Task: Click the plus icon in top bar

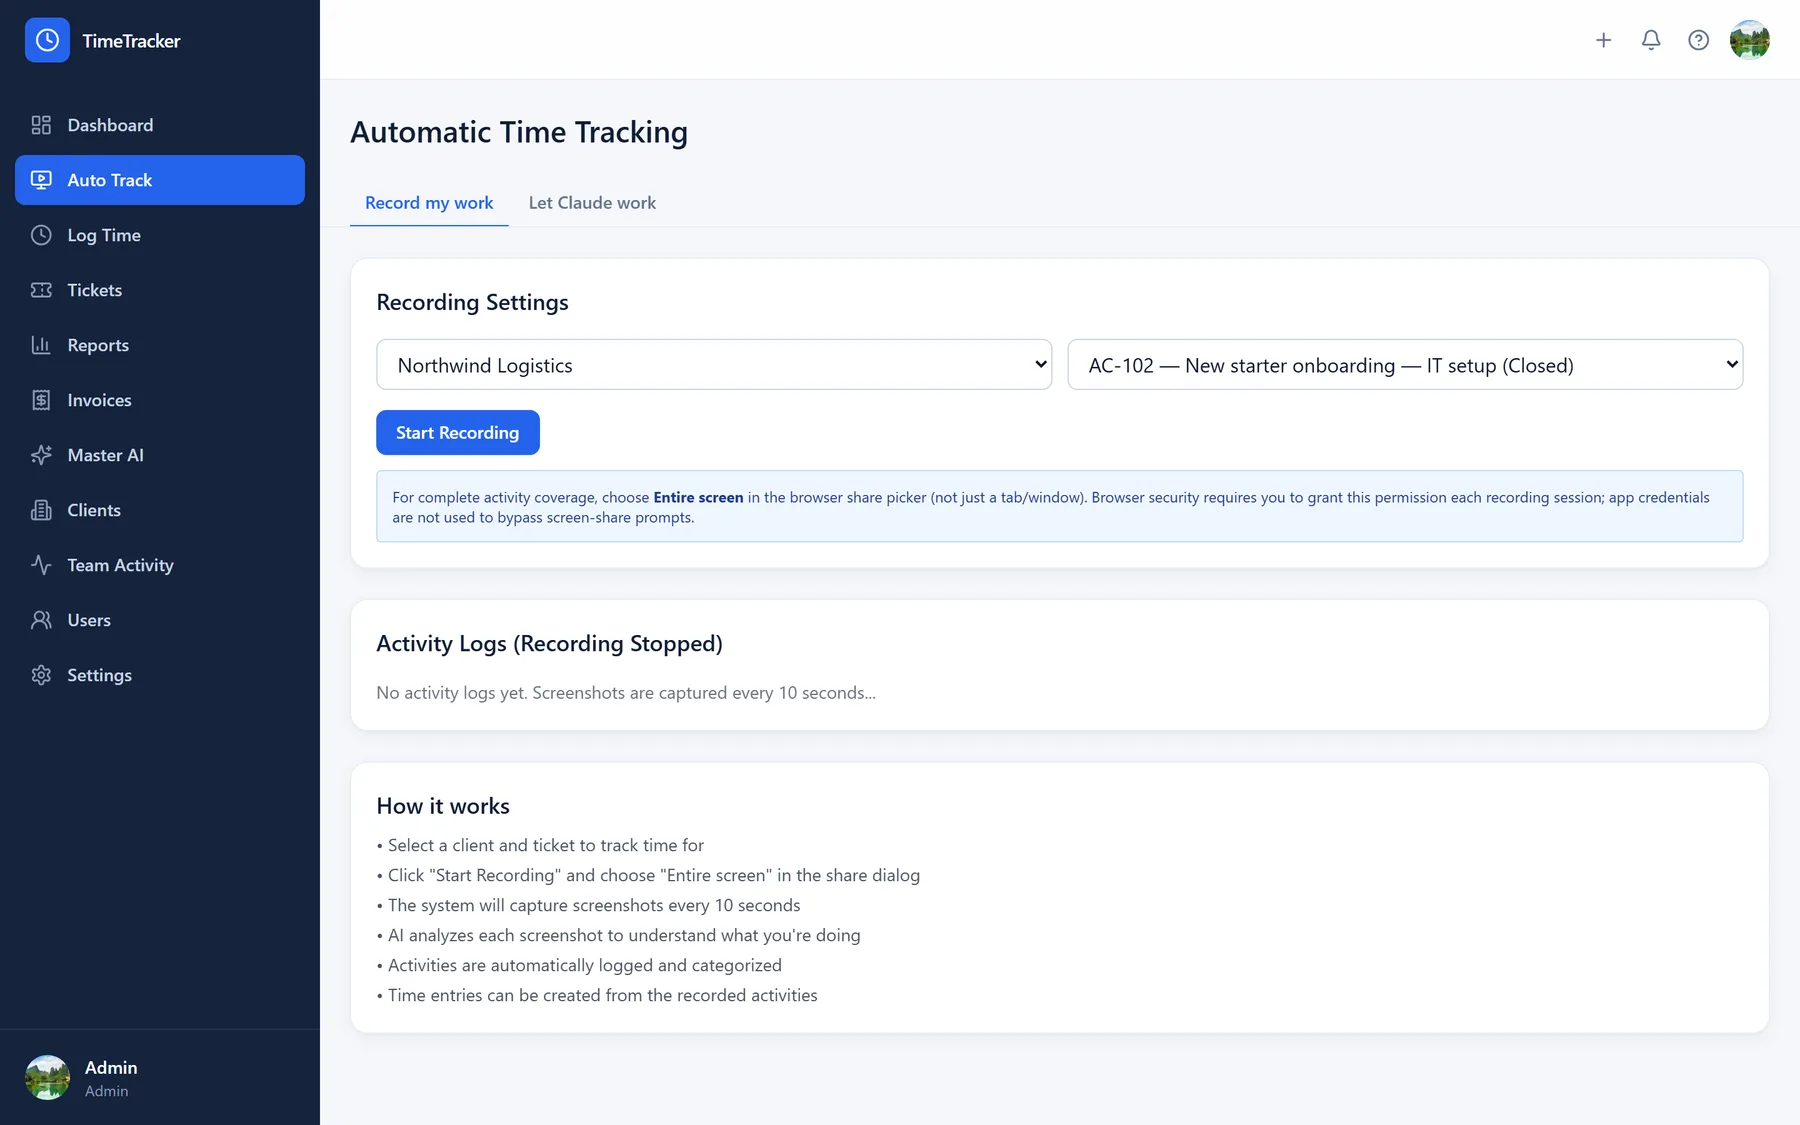Action: [1603, 40]
